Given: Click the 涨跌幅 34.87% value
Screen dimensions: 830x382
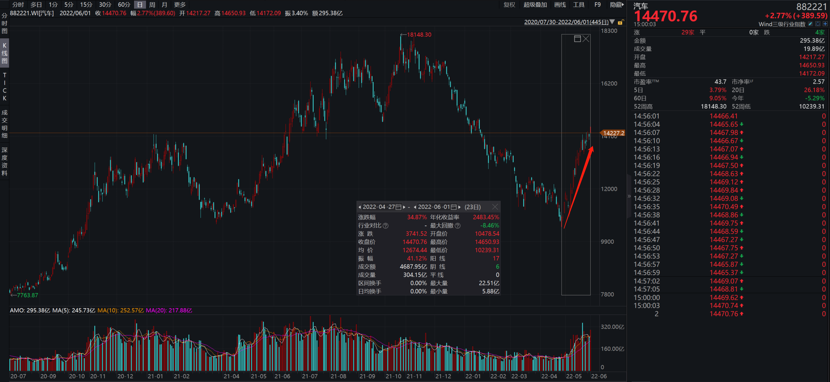Looking at the screenshot, I should pyautogui.click(x=417, y=217).
